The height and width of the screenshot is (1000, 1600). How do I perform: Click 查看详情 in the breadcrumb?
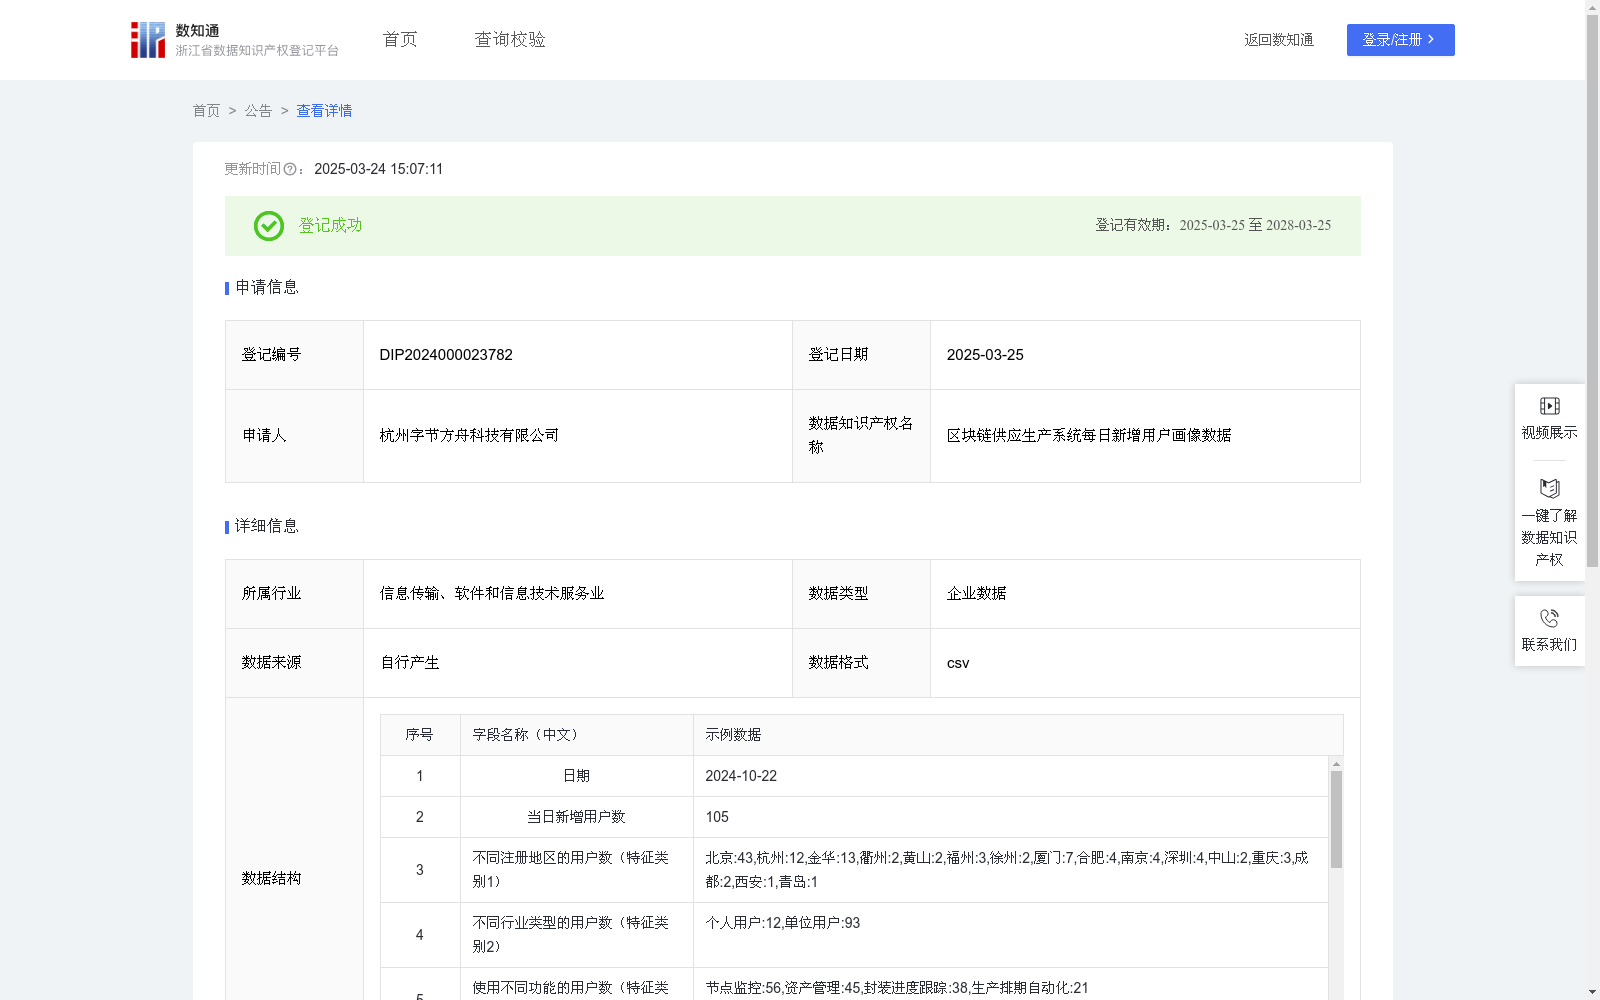pos(324,111)
